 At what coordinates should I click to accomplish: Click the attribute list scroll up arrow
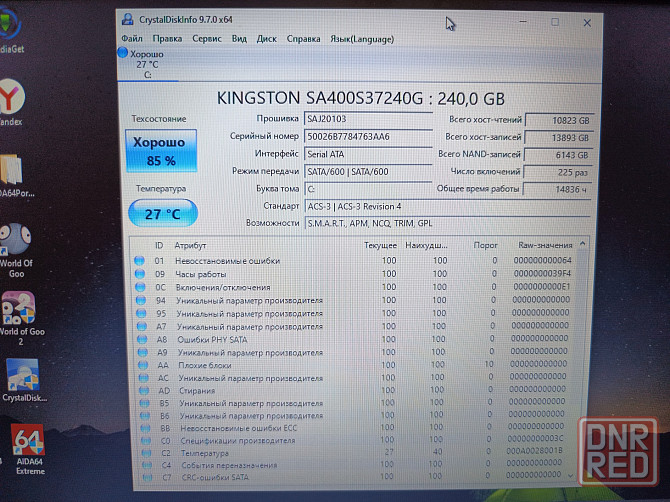pos(582,244)
